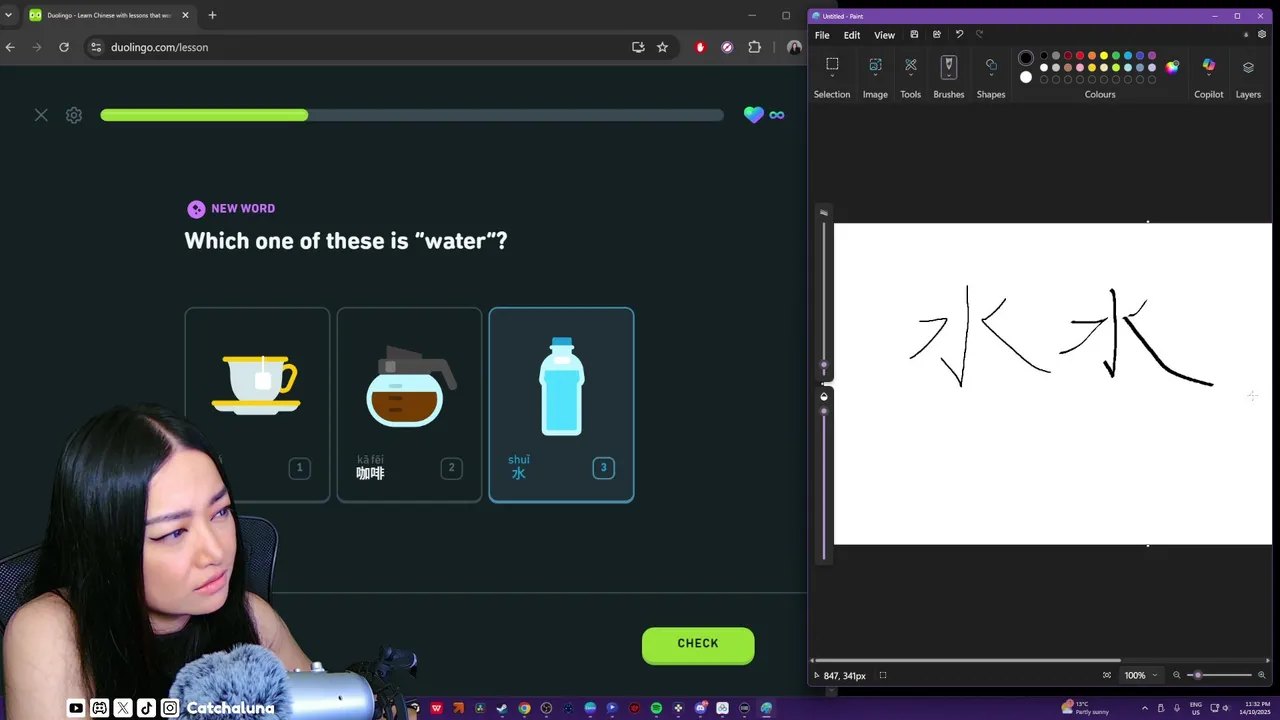
Task: Open the weather widget in taskbar
Action: tap(1085, 708)
